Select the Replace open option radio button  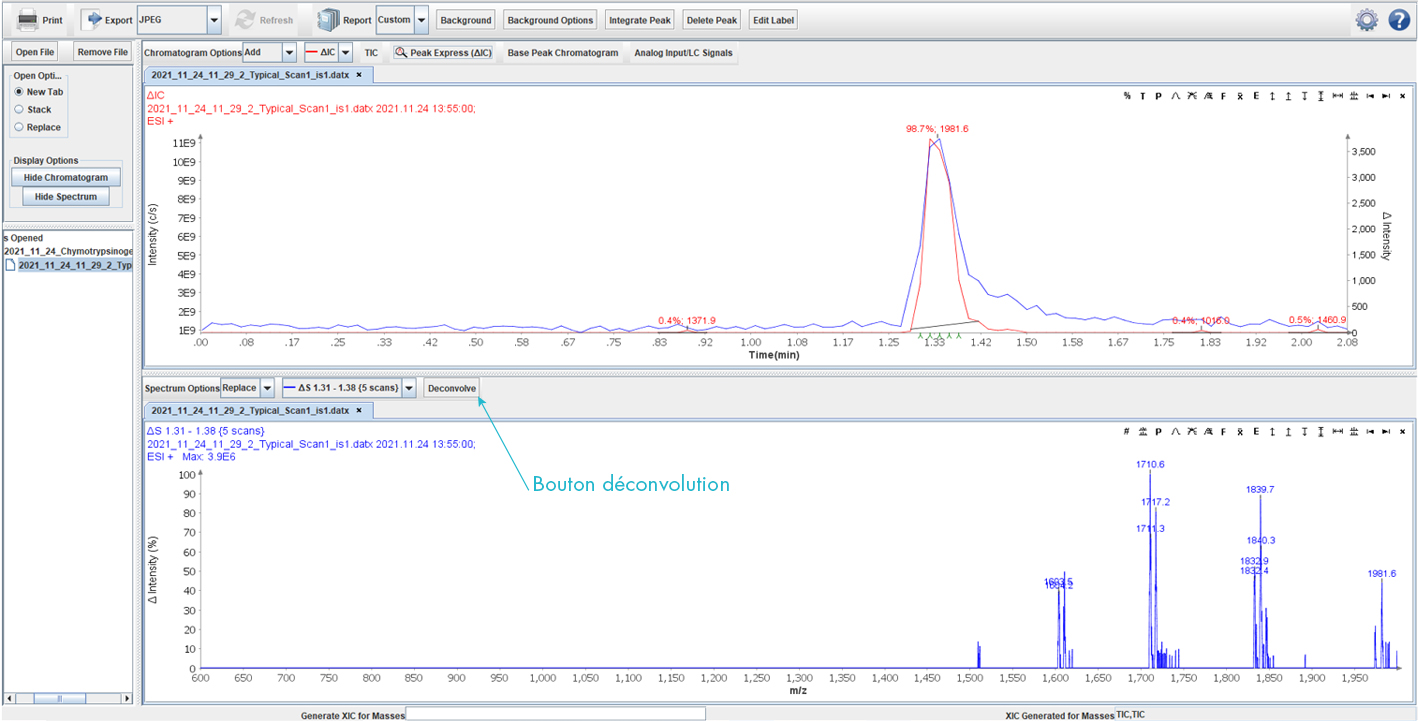pyautogui.click(x=19, y=127)
